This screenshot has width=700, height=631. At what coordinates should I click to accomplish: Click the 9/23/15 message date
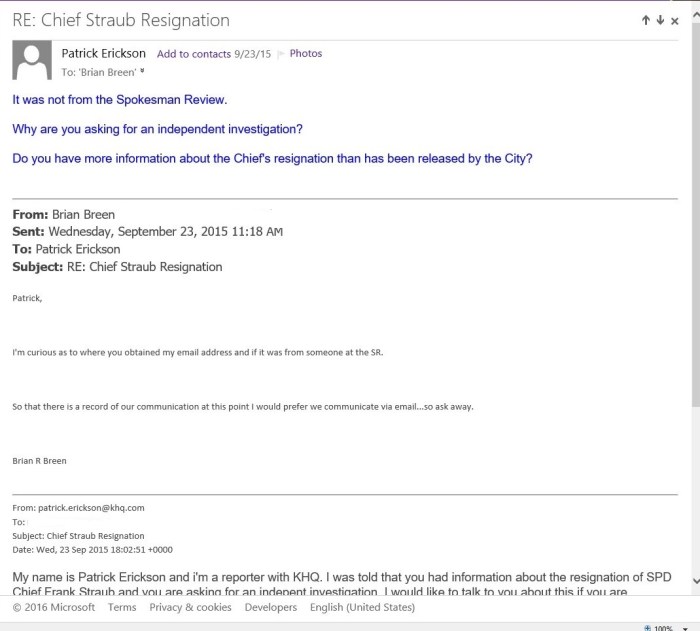click(253, 54)
